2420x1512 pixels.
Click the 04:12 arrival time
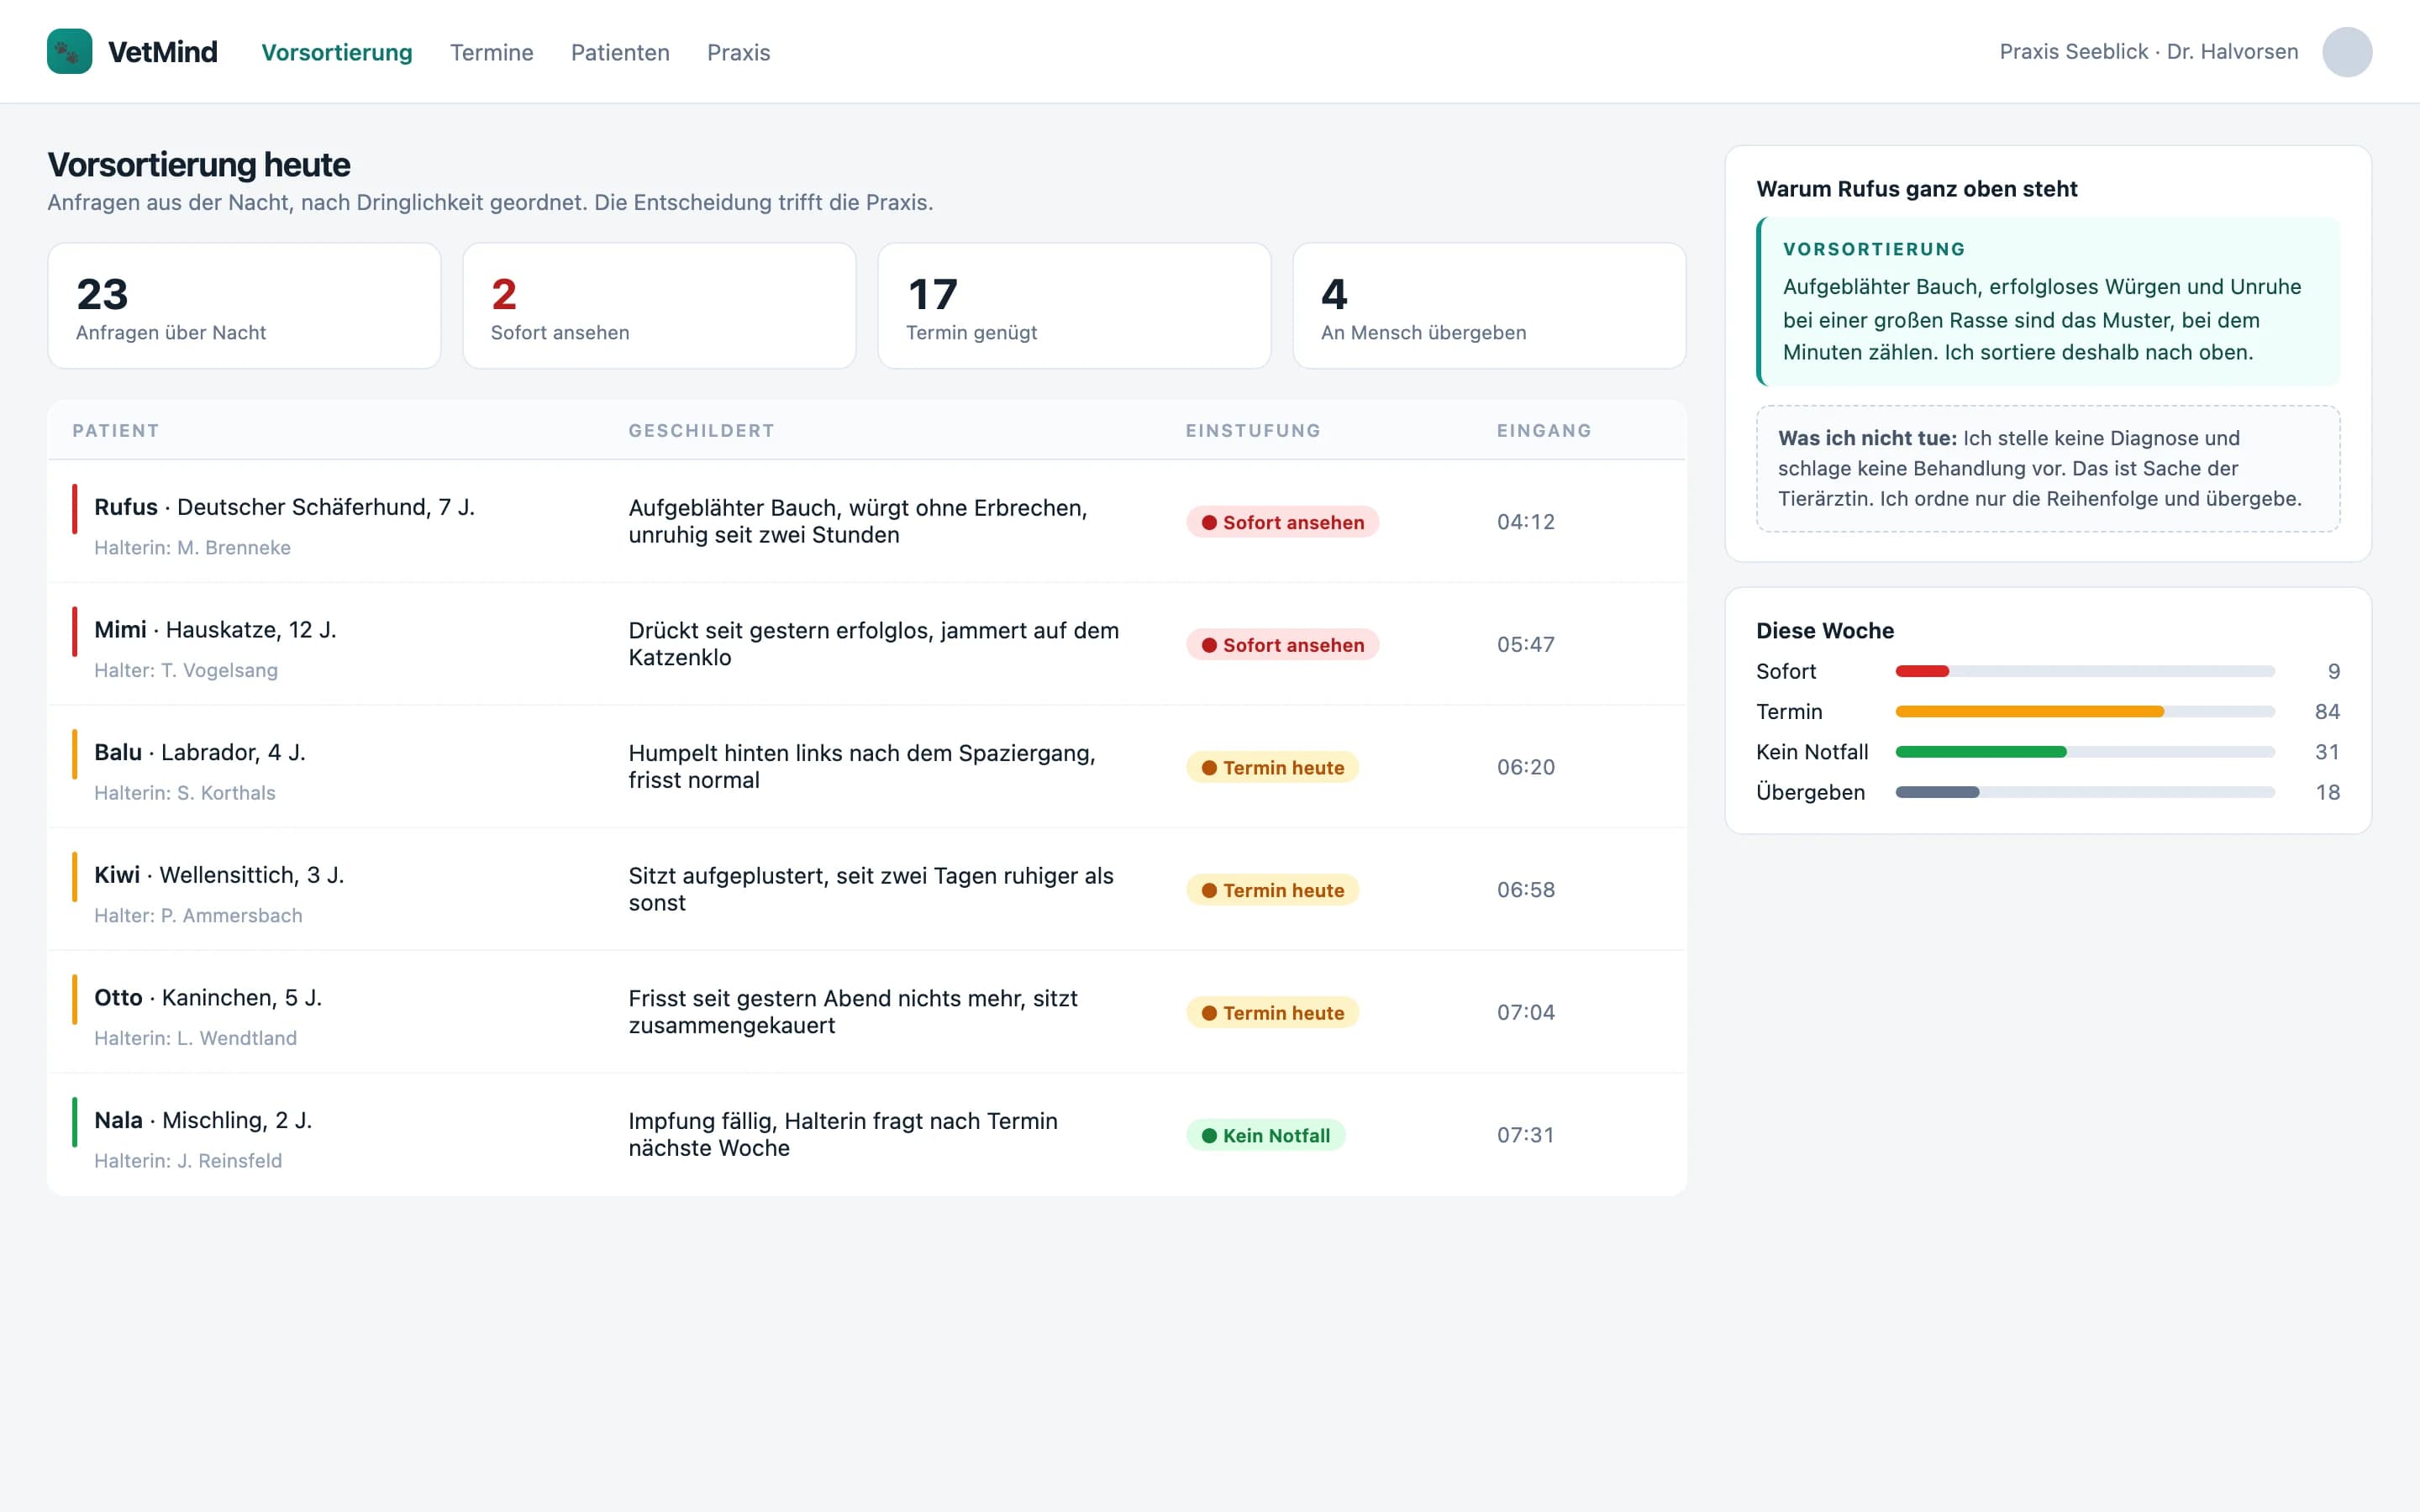tap(1526, 522)
